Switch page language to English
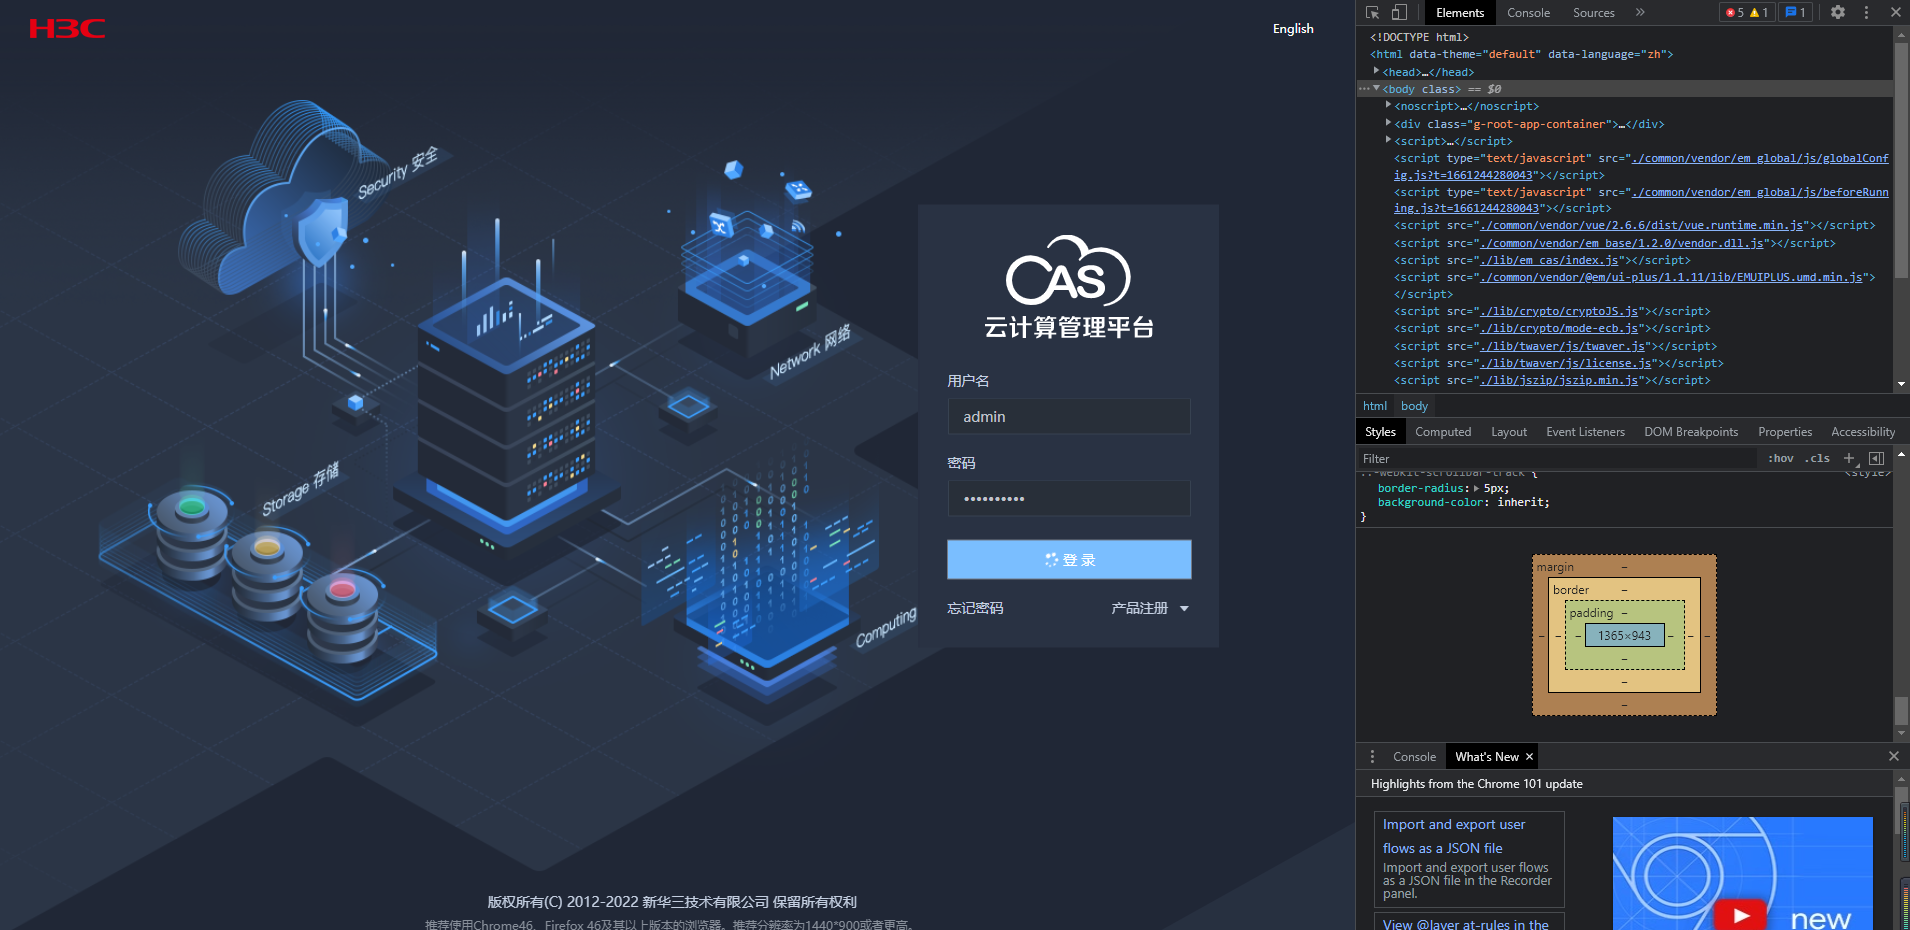 click(1293, 29)
